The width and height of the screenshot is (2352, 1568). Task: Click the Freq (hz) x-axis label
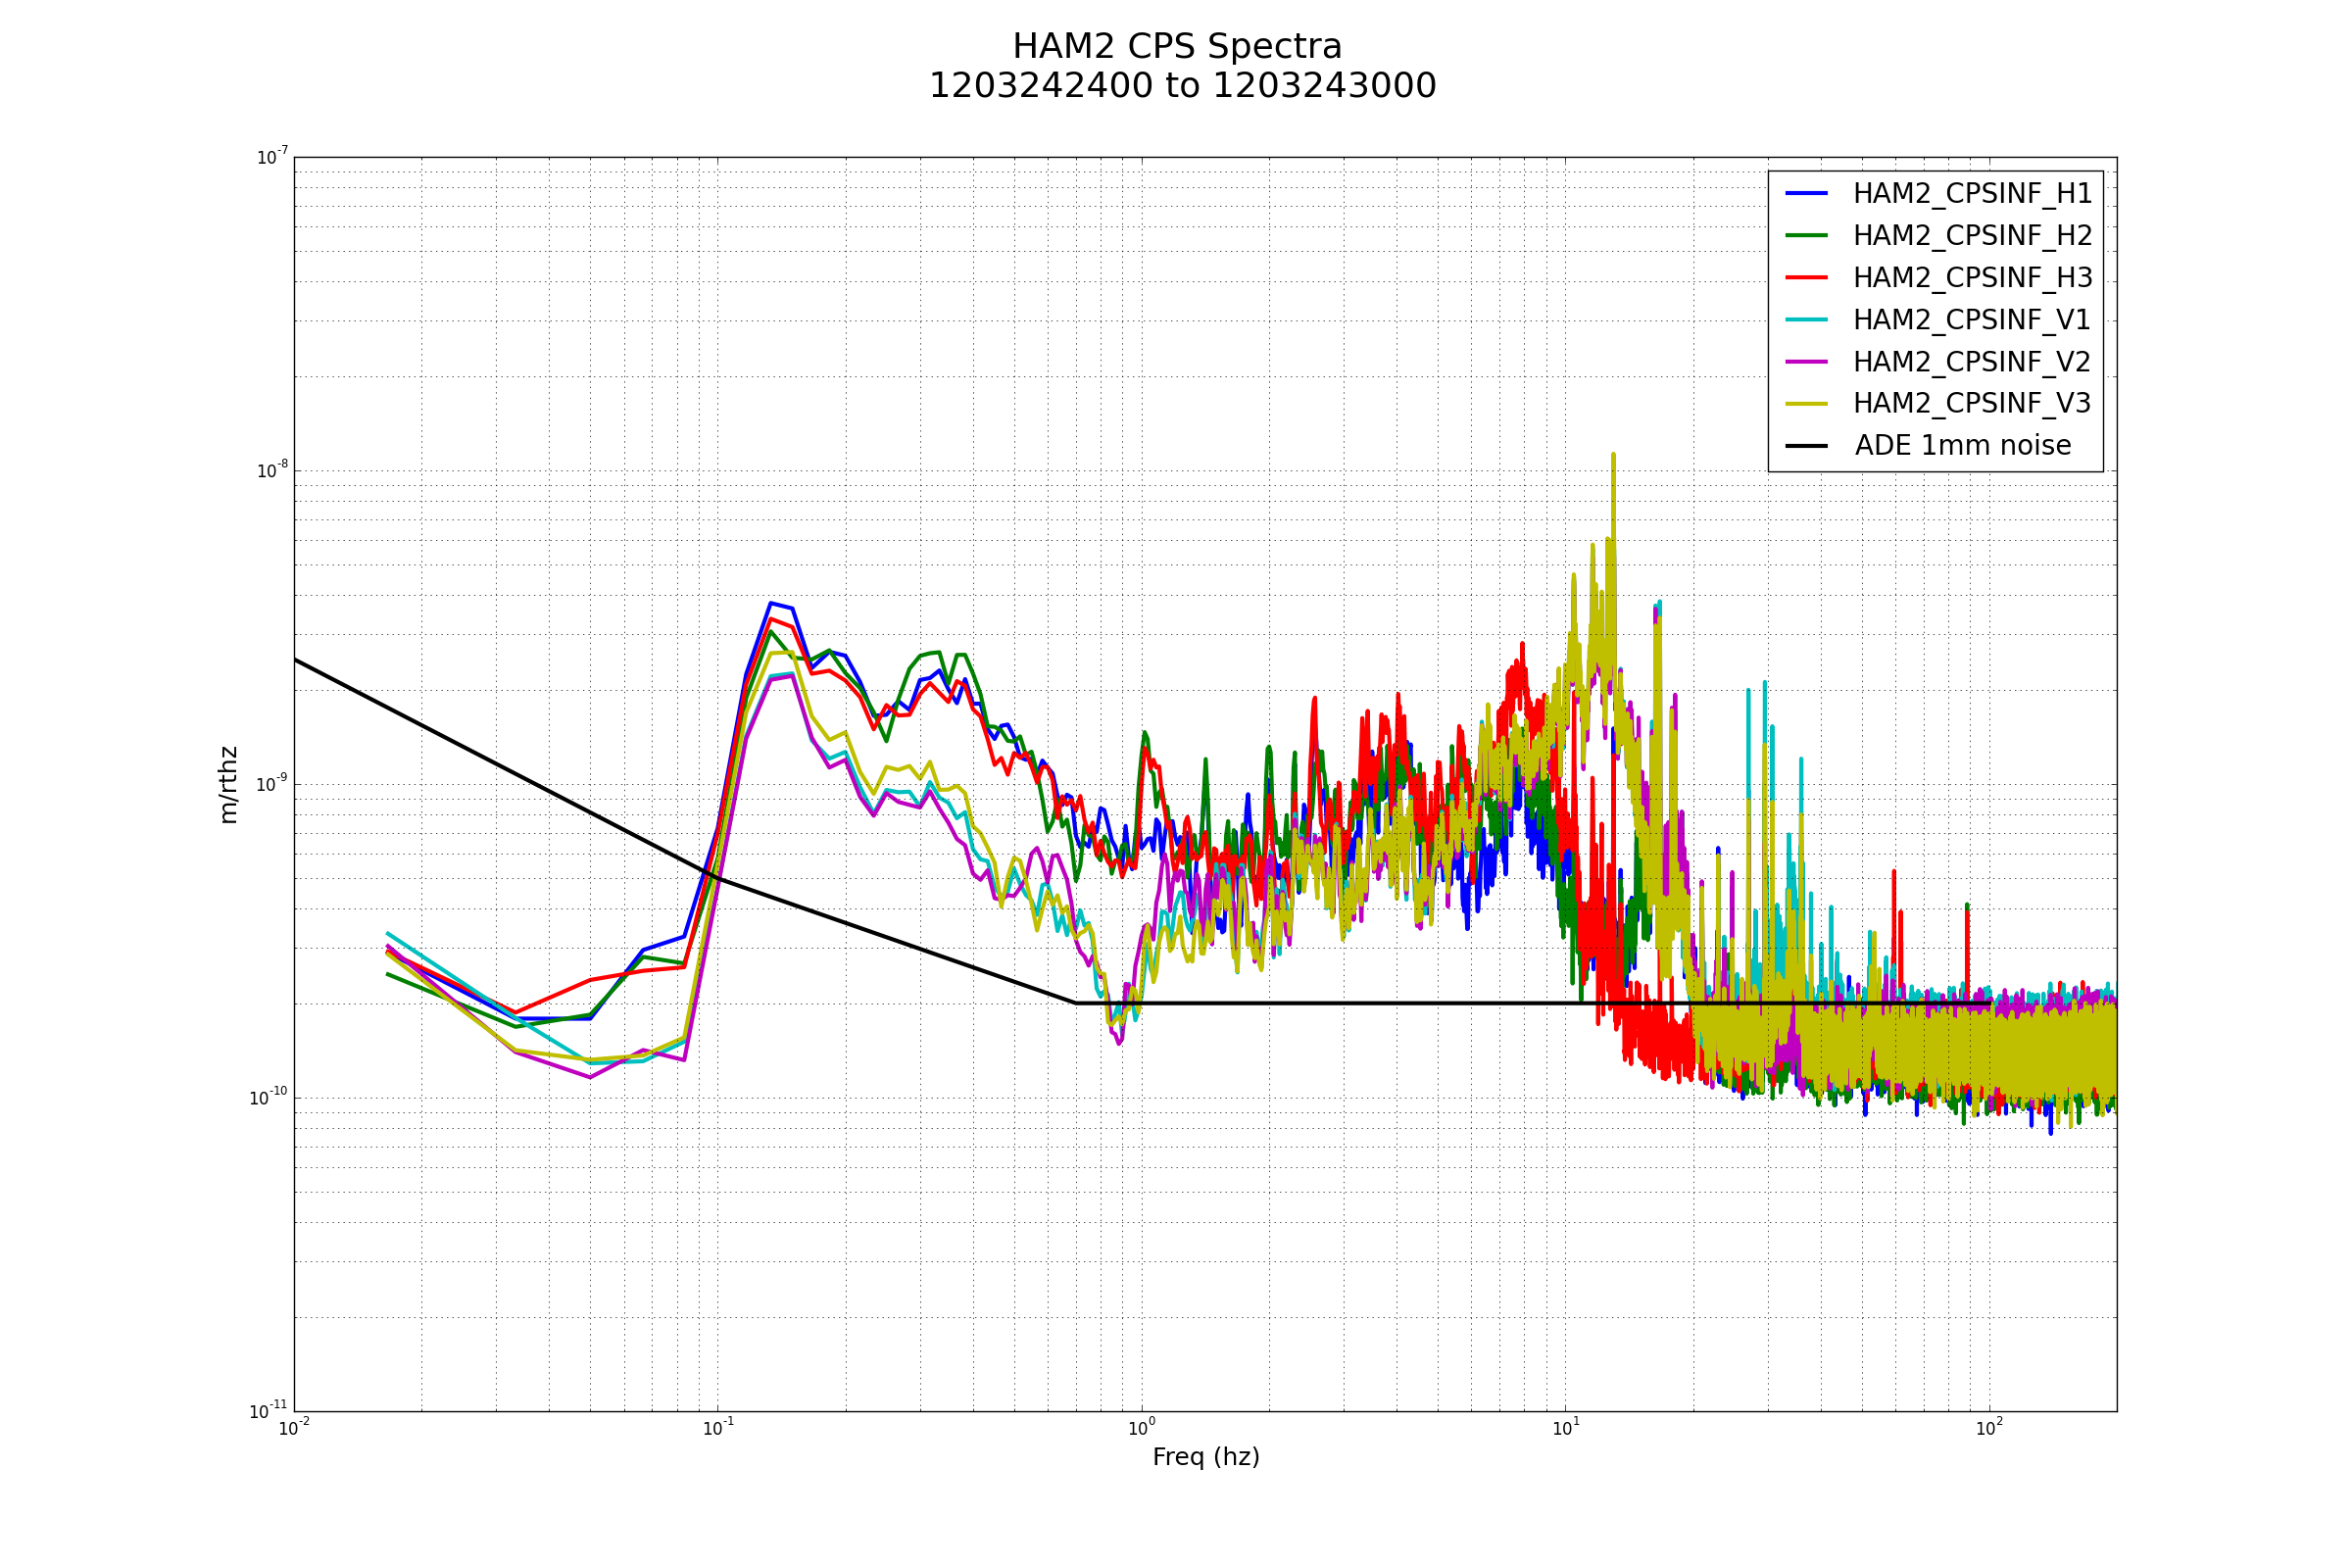coord(1205,1457)
